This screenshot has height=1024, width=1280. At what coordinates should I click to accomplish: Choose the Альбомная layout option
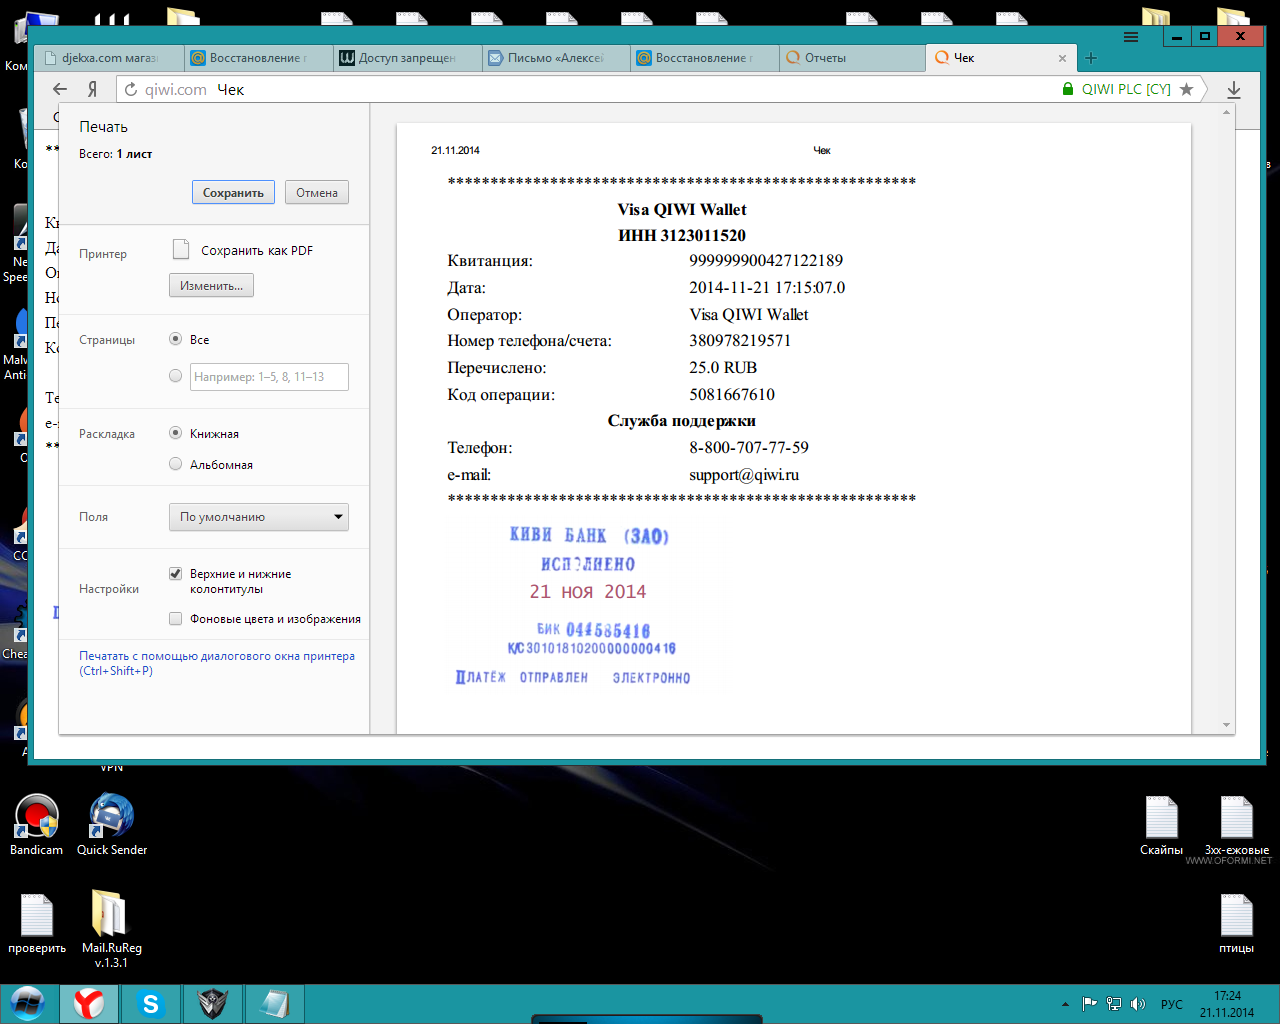[176, 464]
